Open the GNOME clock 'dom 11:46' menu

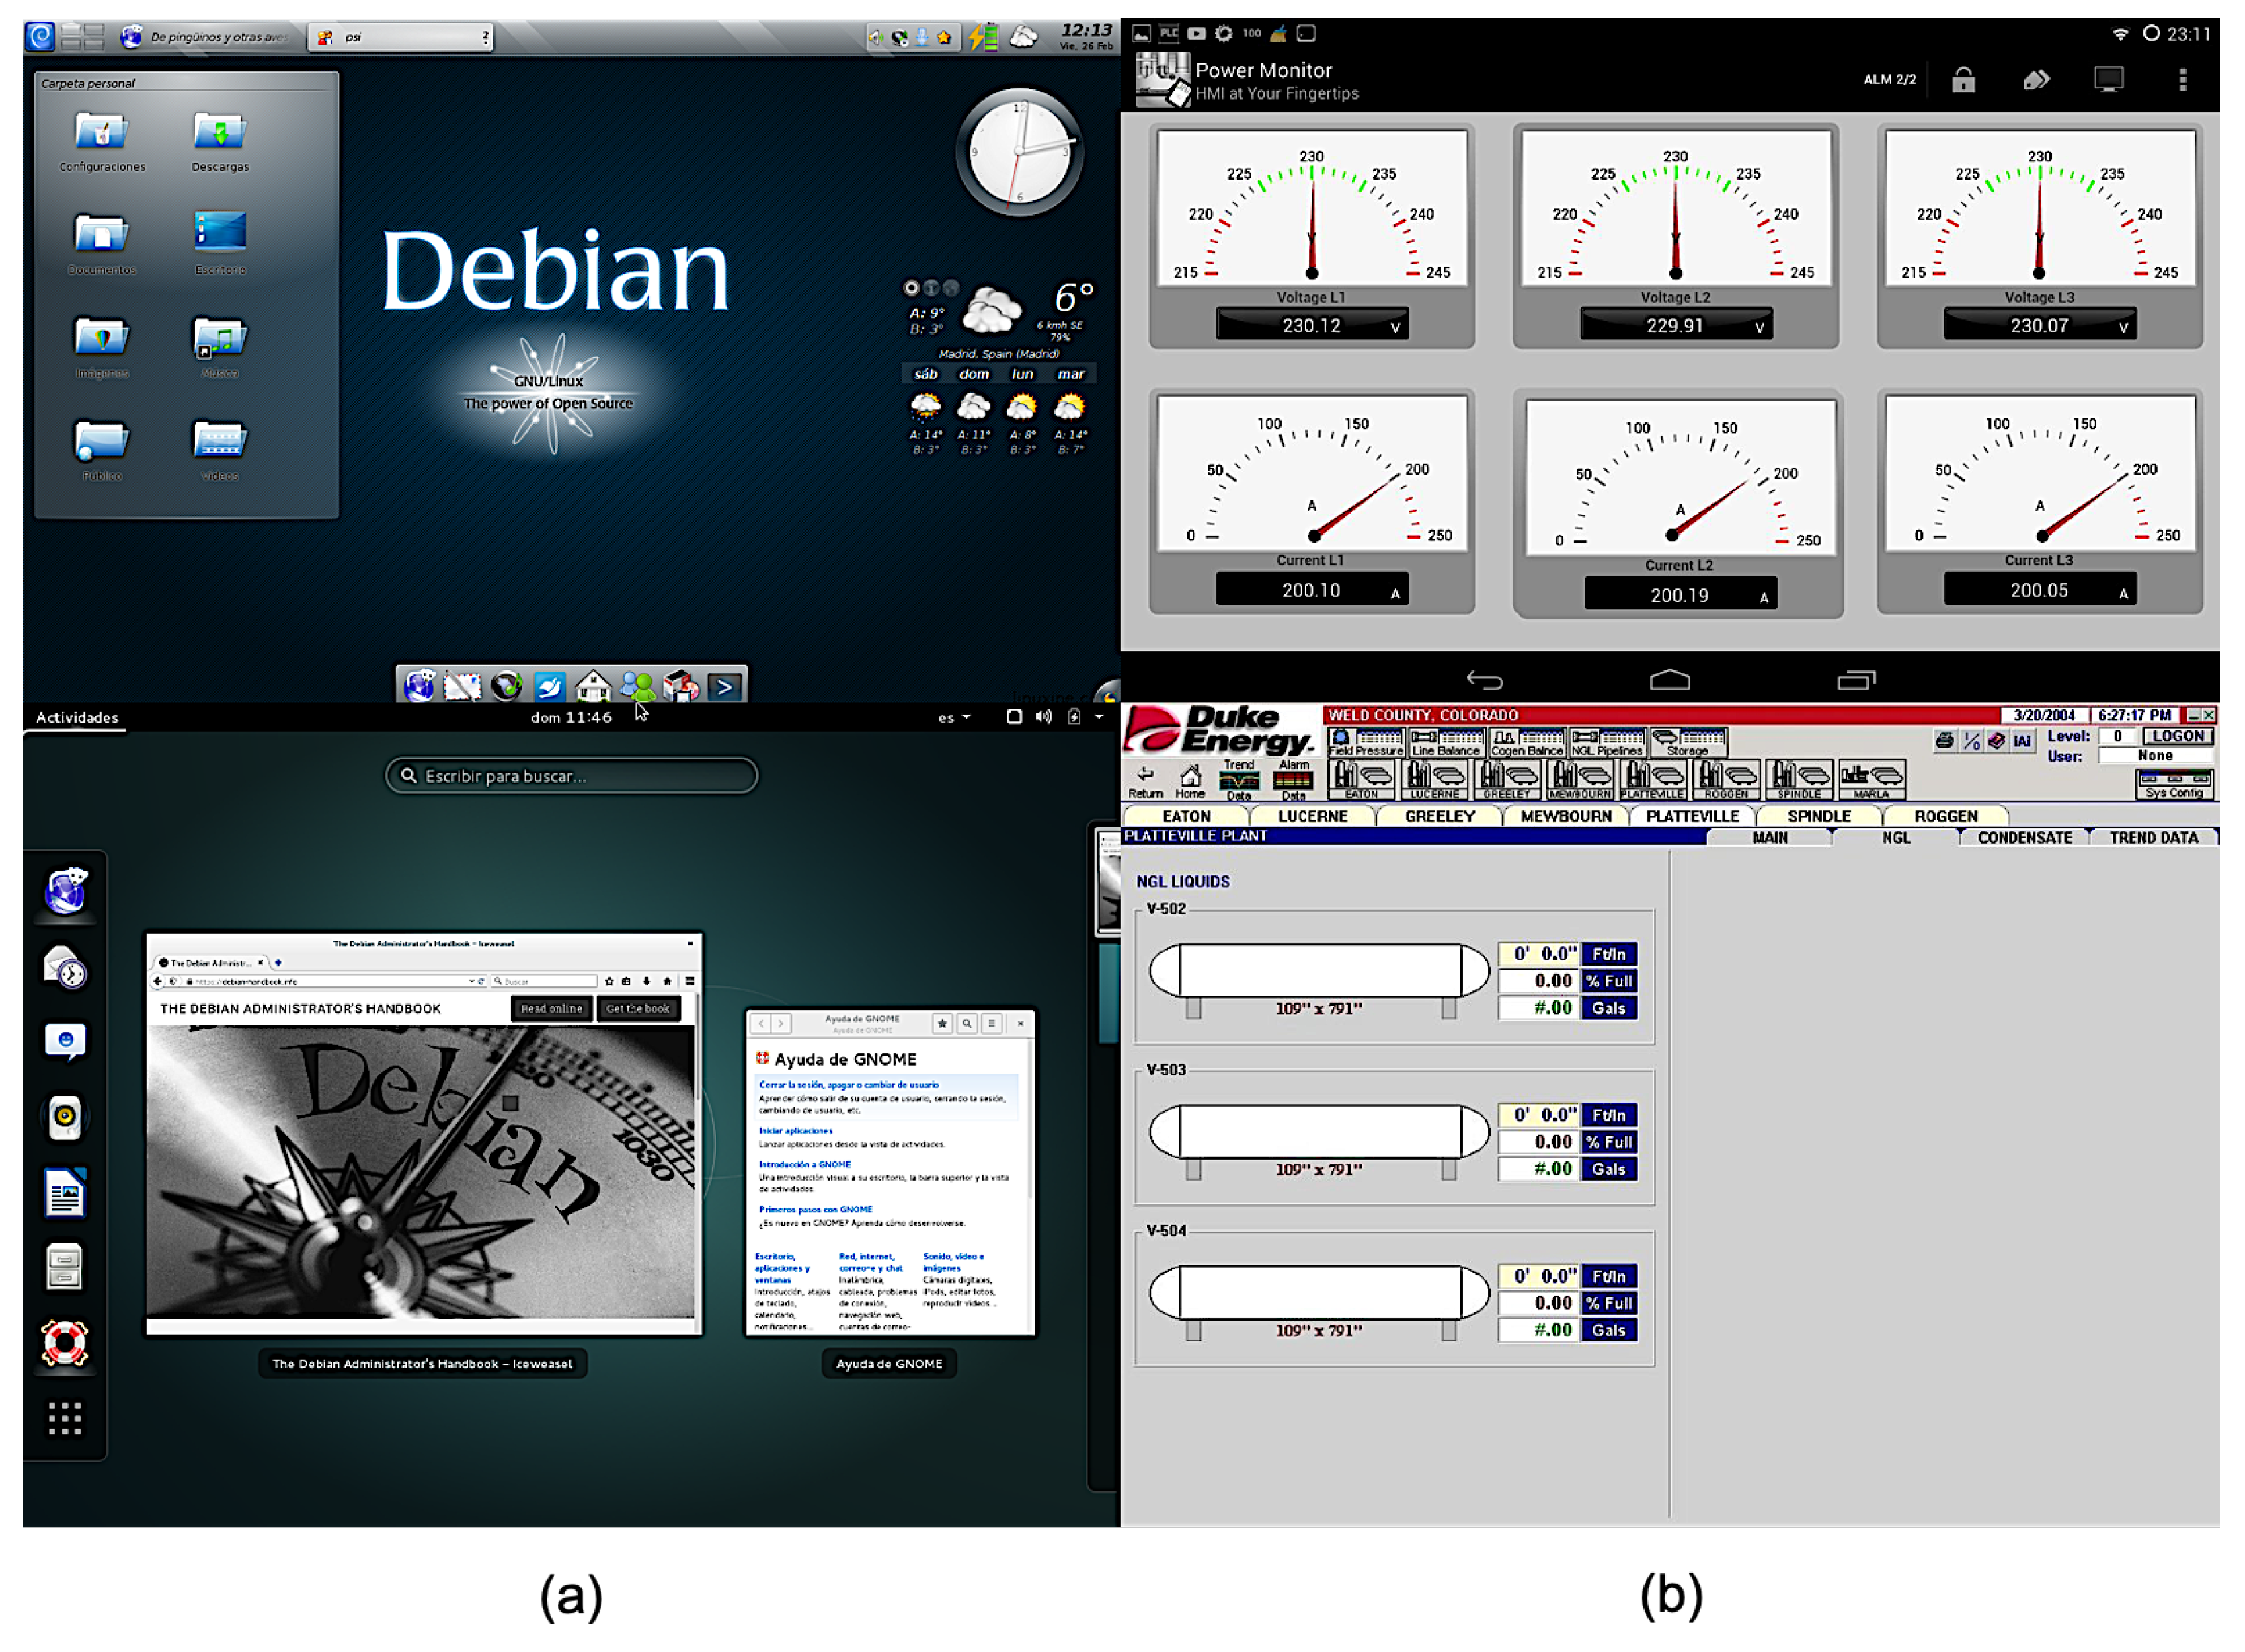tap(571, 717)
